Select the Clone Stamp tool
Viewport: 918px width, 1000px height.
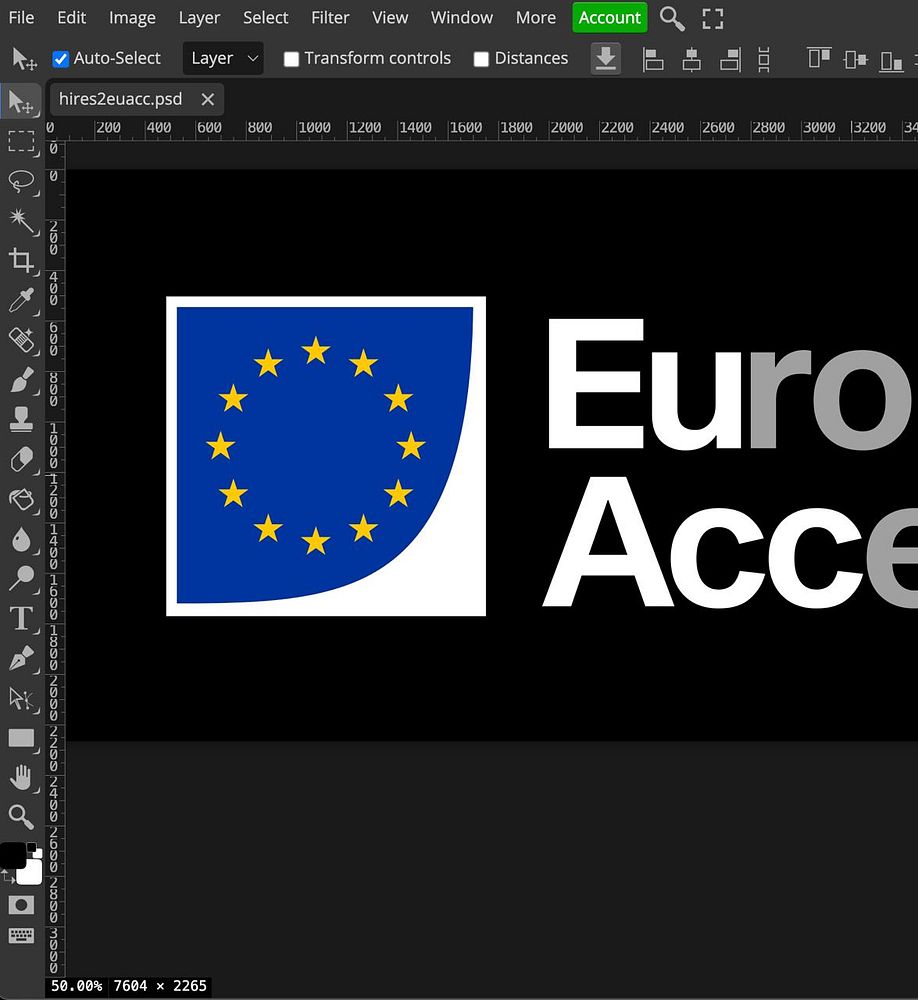click(x=21, y=420)
